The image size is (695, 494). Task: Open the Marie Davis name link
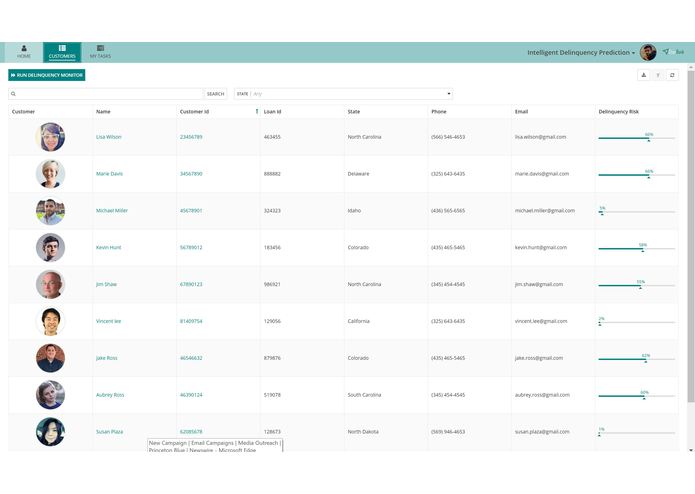(109, 174)
